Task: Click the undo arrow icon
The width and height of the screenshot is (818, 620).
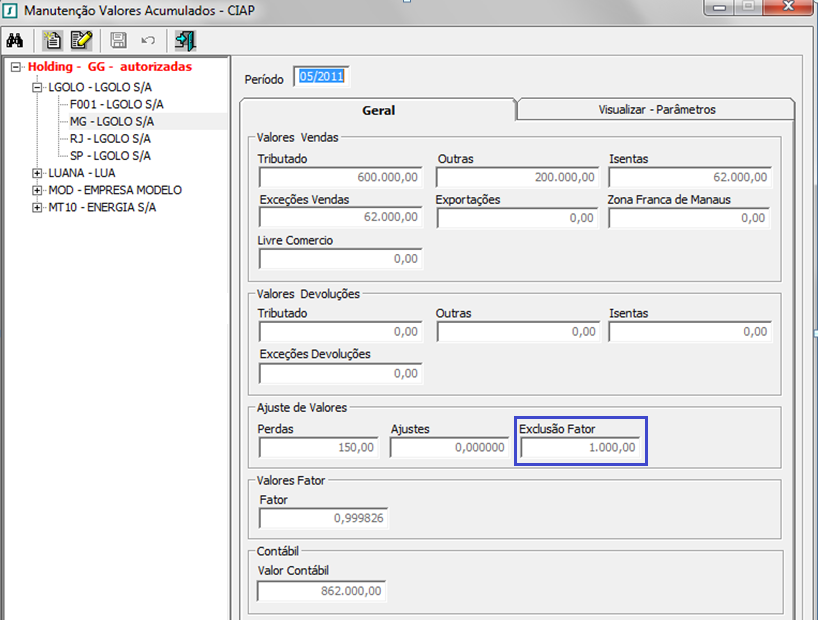Action: (148, 41)
